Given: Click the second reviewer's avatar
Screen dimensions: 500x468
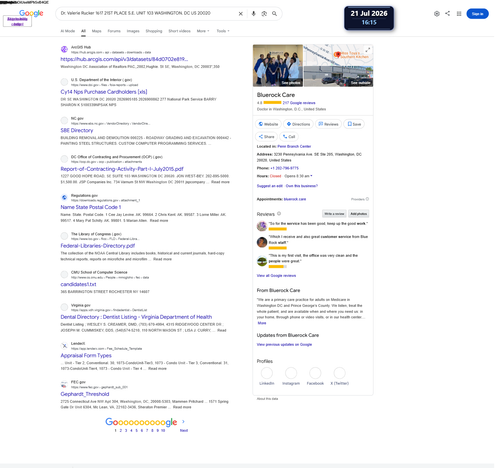Looking at the screenshot, I should pos(262,242).
